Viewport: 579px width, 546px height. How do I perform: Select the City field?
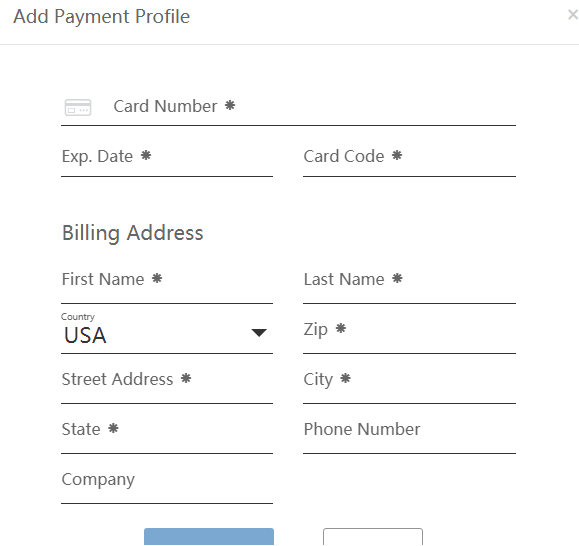(x=410, y=380)
